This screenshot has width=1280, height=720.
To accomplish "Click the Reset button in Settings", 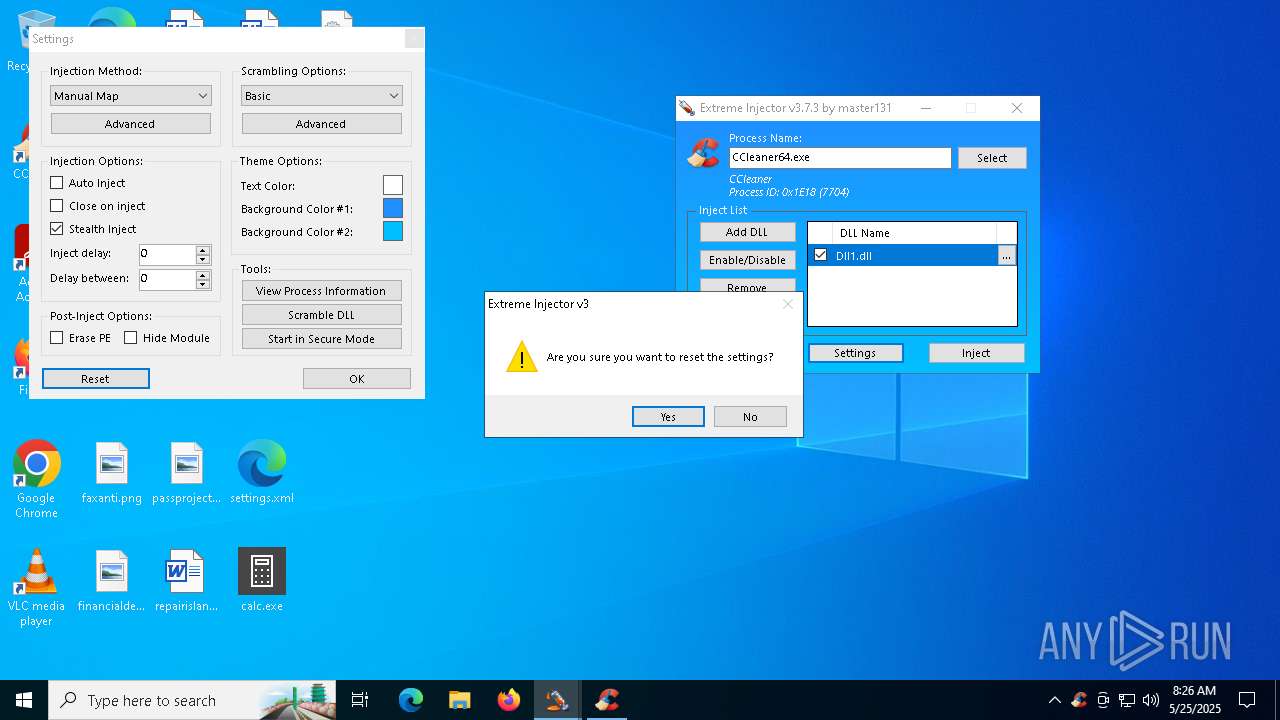I will click(96, 379).
